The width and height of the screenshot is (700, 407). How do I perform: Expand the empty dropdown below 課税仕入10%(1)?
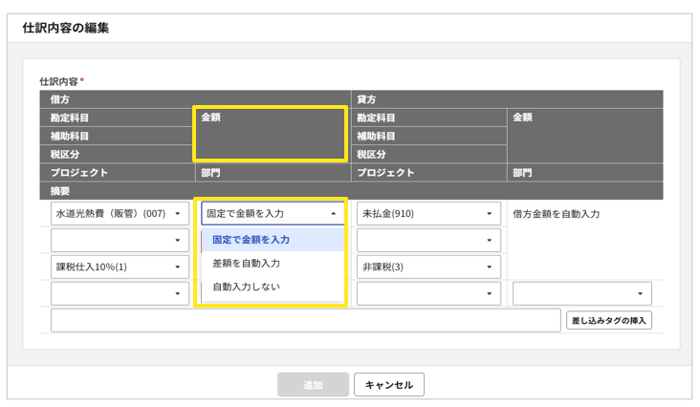118,294
